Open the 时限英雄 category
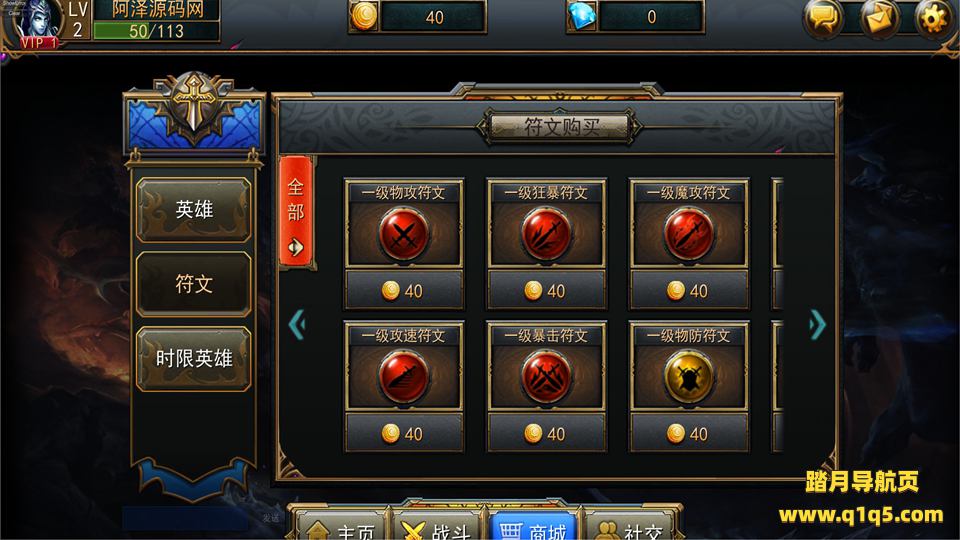The width and height of the screenshot is (960, 540). point(193,359)
